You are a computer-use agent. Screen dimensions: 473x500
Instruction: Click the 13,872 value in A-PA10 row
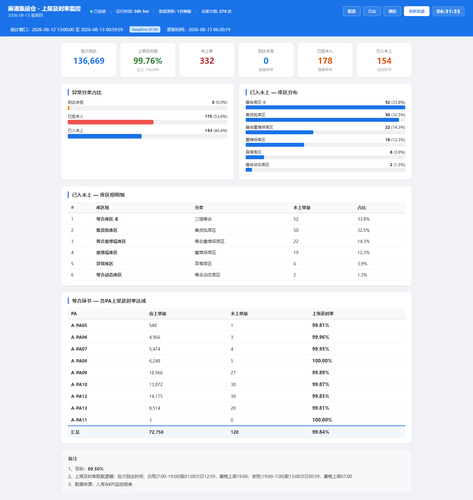coord(156,385)
